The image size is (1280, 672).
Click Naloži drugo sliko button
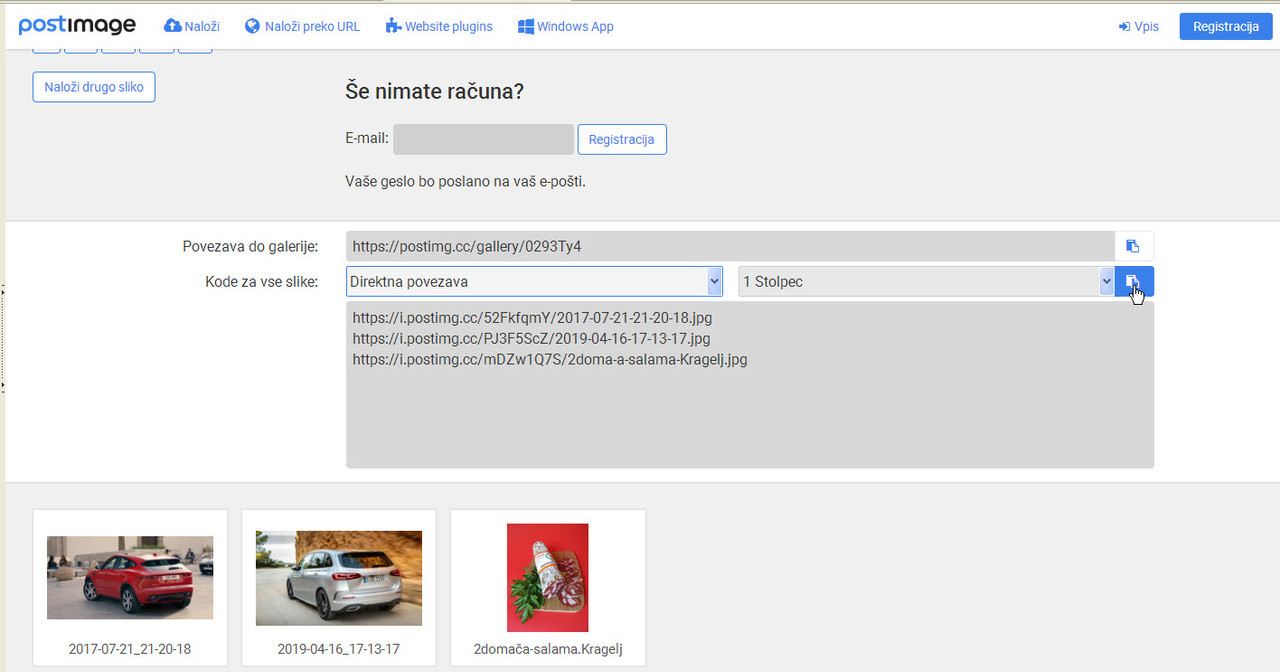(x=94, y=87)
